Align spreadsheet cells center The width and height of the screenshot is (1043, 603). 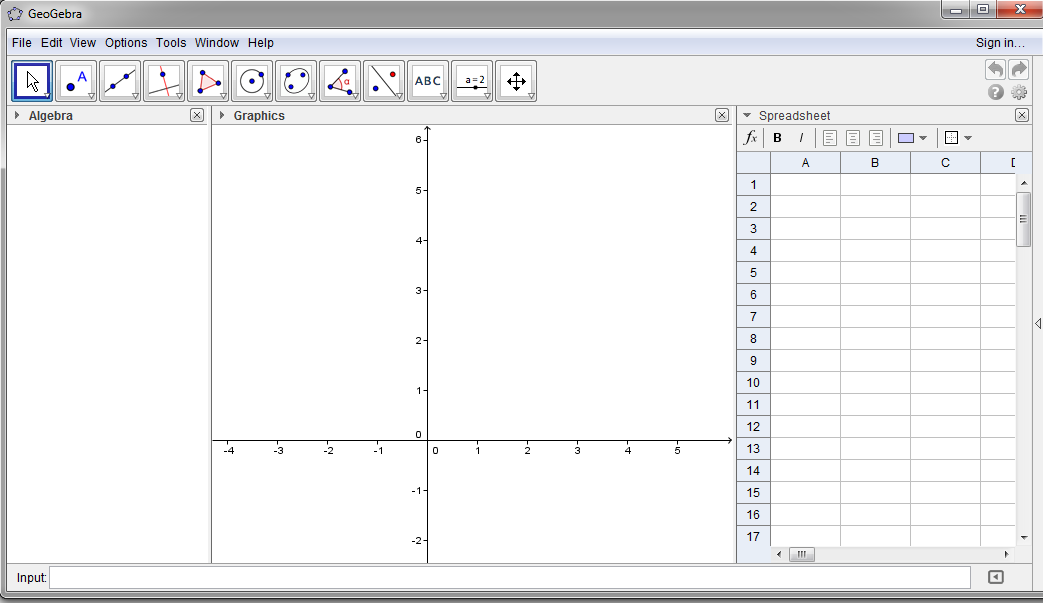853,138
